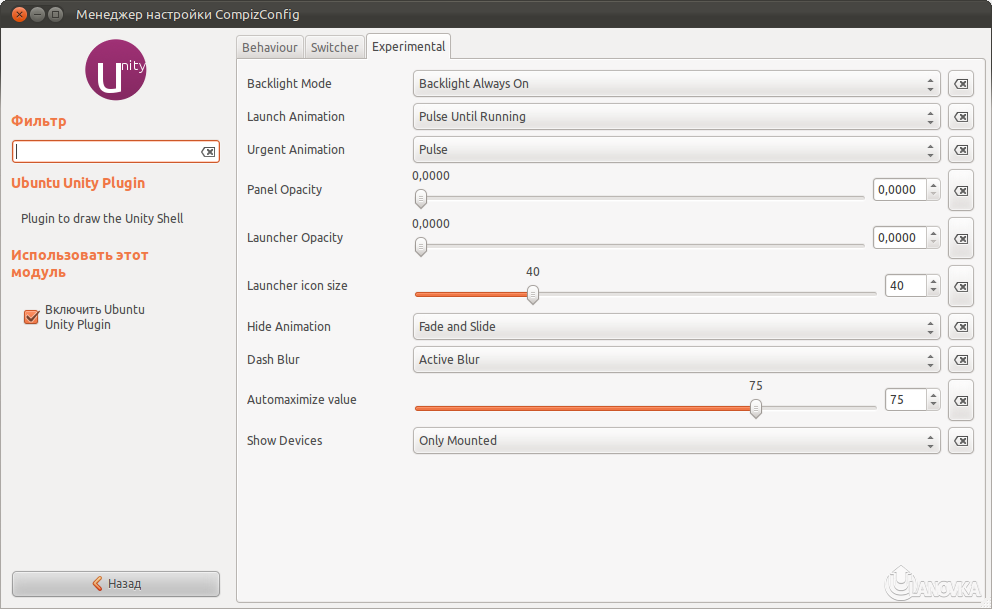Screen dimensions: 992x609
Task: Clear the filter field using its clear icon
Action: [208, 151]
